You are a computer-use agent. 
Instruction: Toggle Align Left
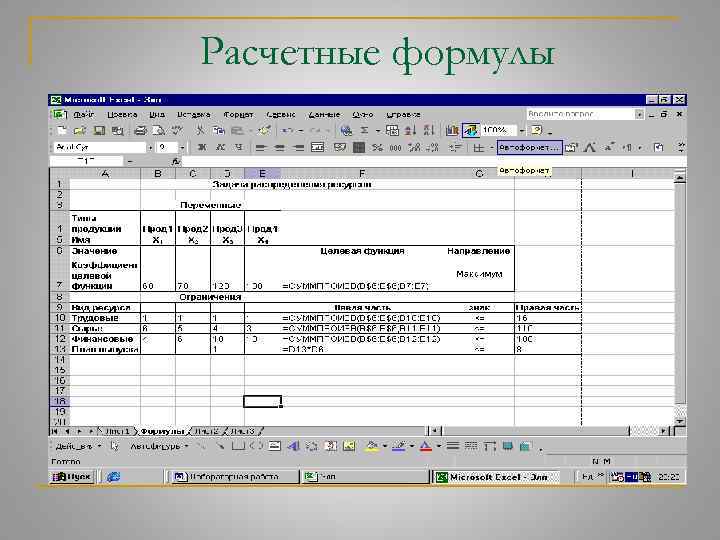tap(261, 147)
